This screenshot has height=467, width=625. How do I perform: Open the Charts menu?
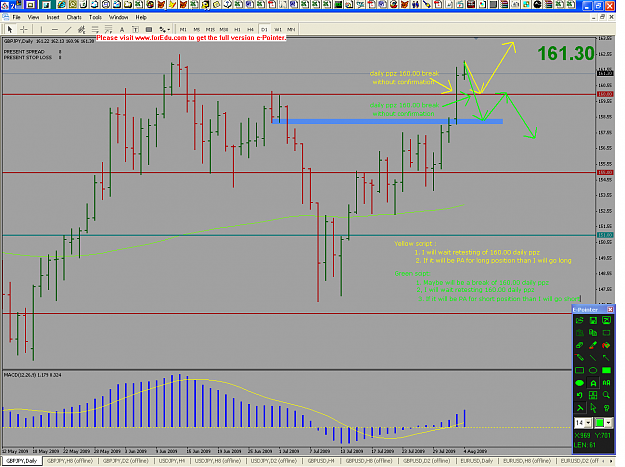coord(74,18)
